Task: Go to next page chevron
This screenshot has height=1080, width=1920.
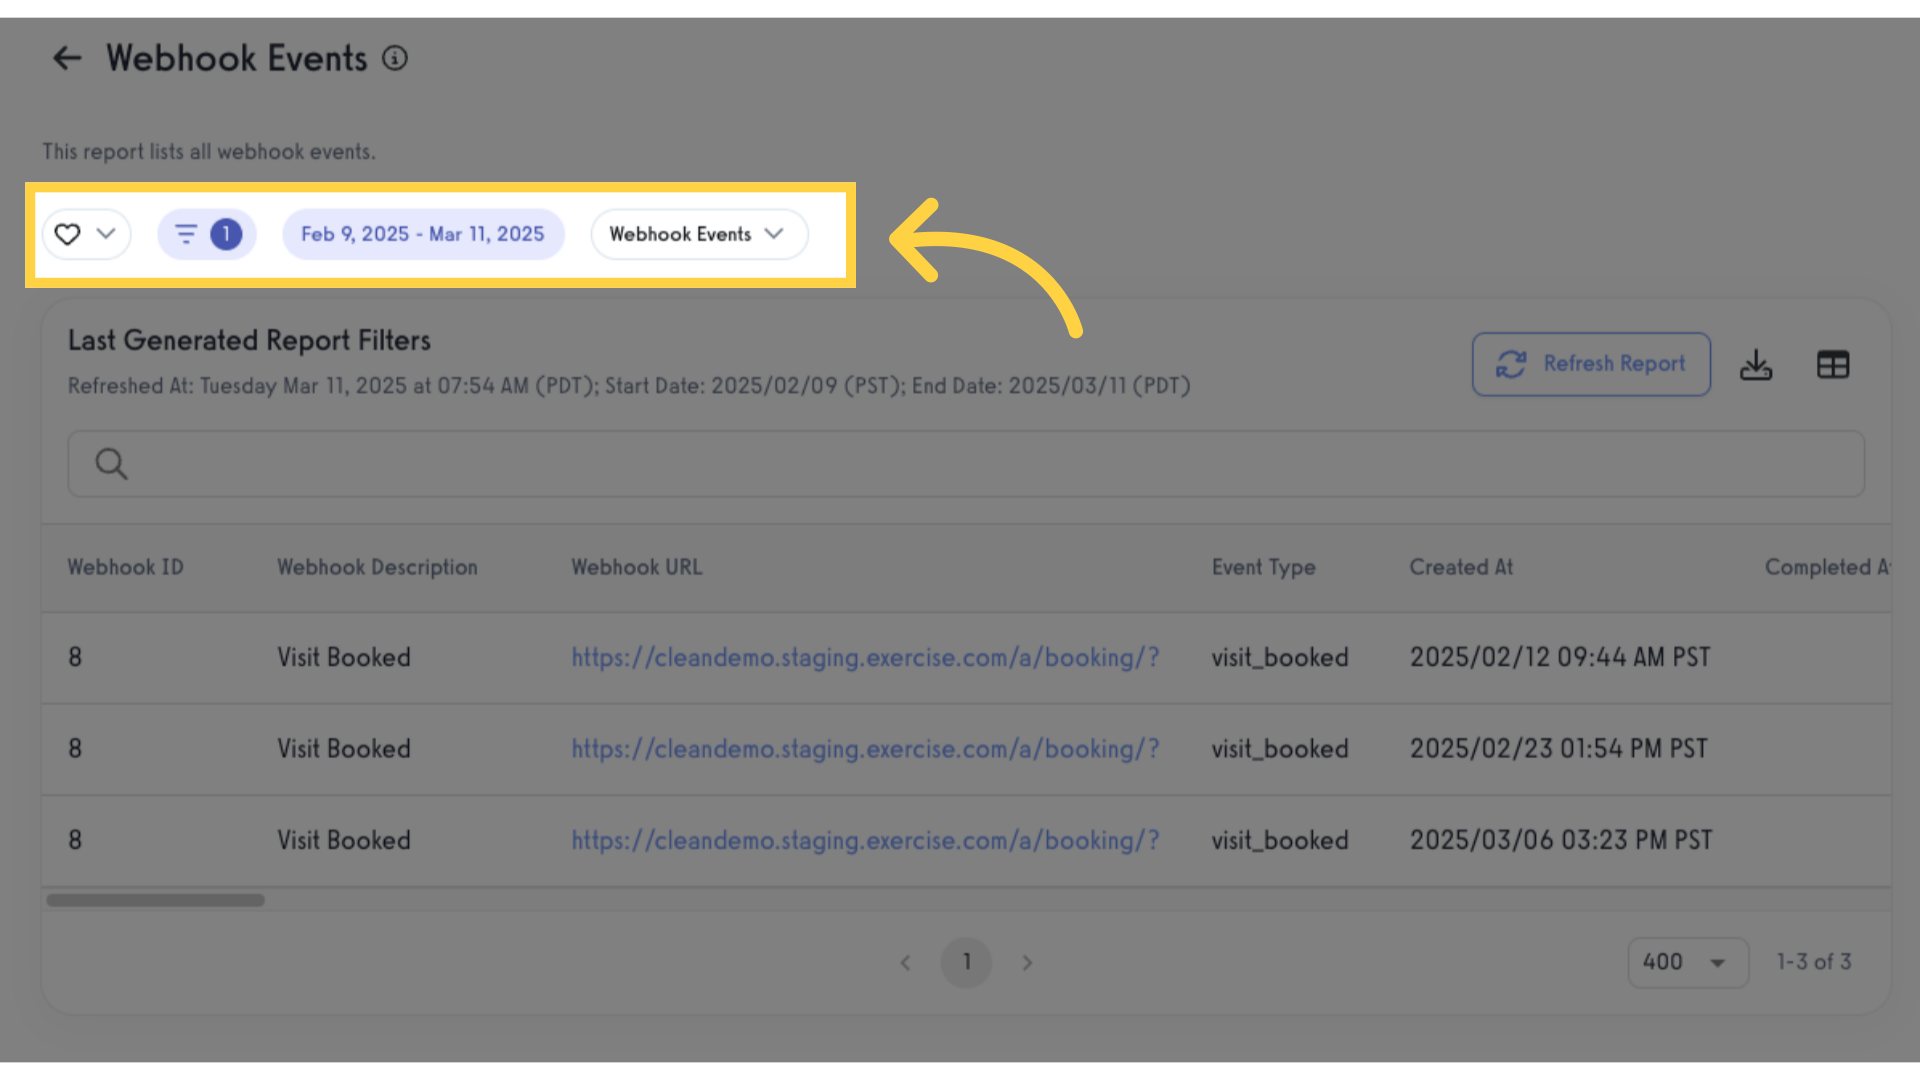Action: tap(1027, 963)
